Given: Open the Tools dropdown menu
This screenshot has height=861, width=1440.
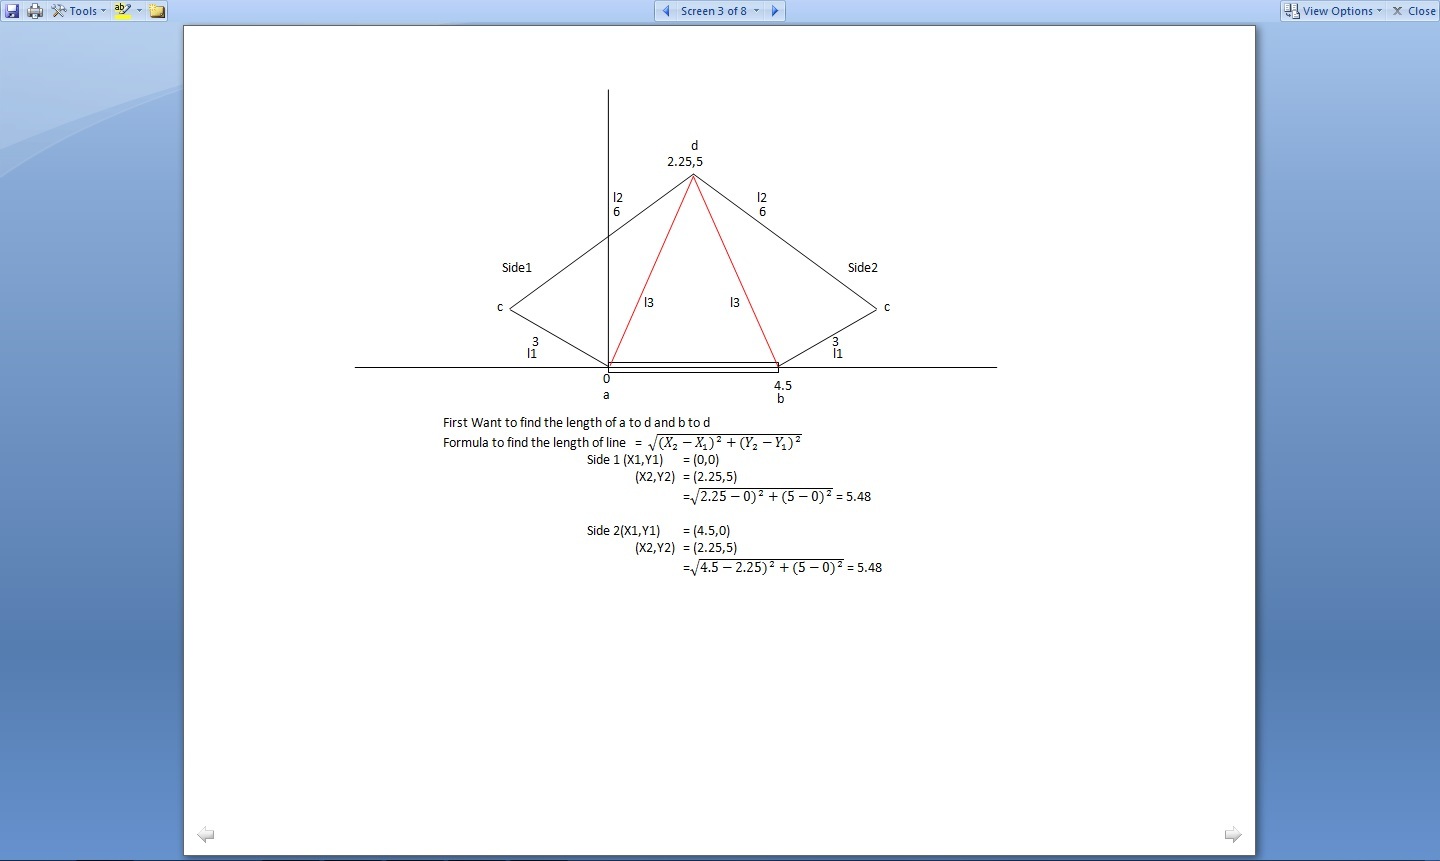Looking at the screenshot, I should 79,11.
